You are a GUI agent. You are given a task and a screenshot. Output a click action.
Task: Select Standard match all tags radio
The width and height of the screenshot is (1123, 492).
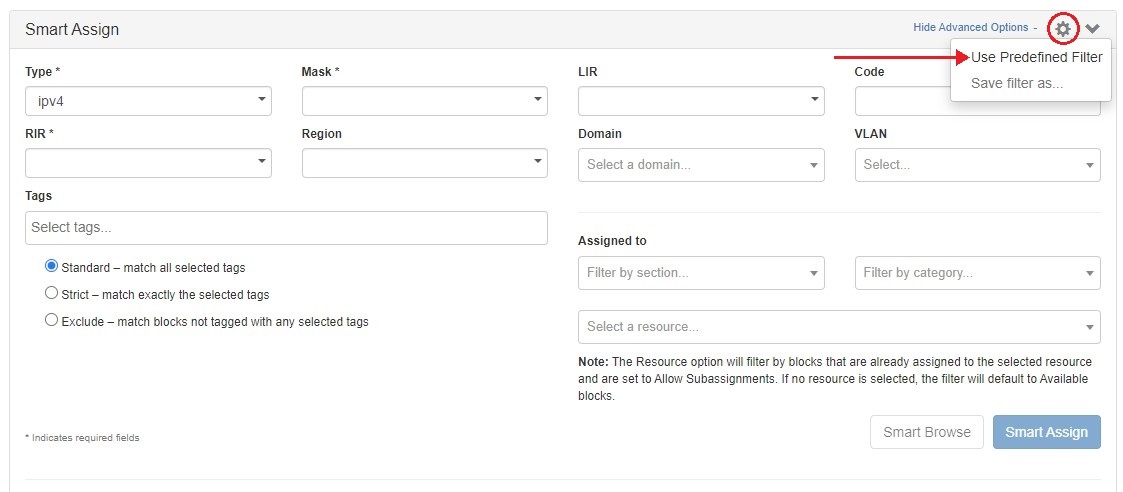click(x=52, y=267)
